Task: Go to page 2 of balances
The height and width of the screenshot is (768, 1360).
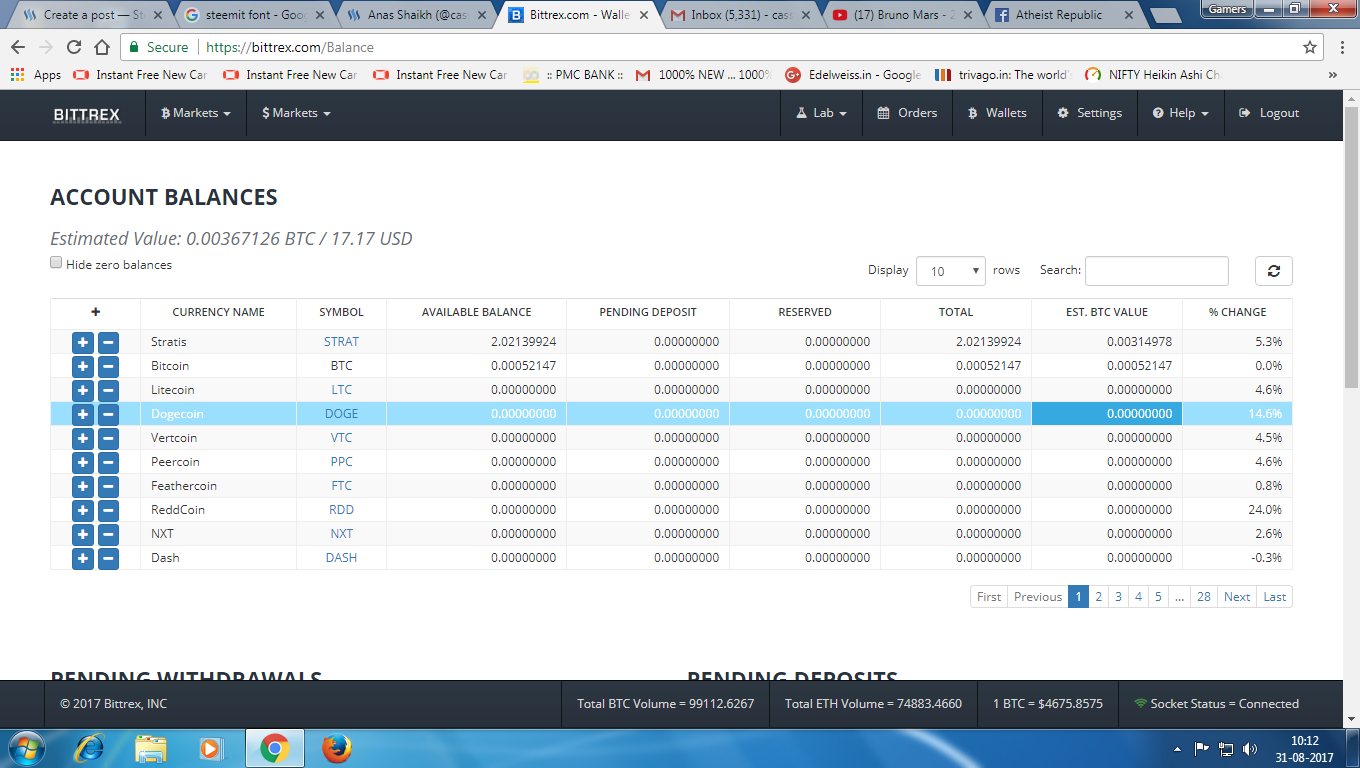Action: click(1098, 597)
